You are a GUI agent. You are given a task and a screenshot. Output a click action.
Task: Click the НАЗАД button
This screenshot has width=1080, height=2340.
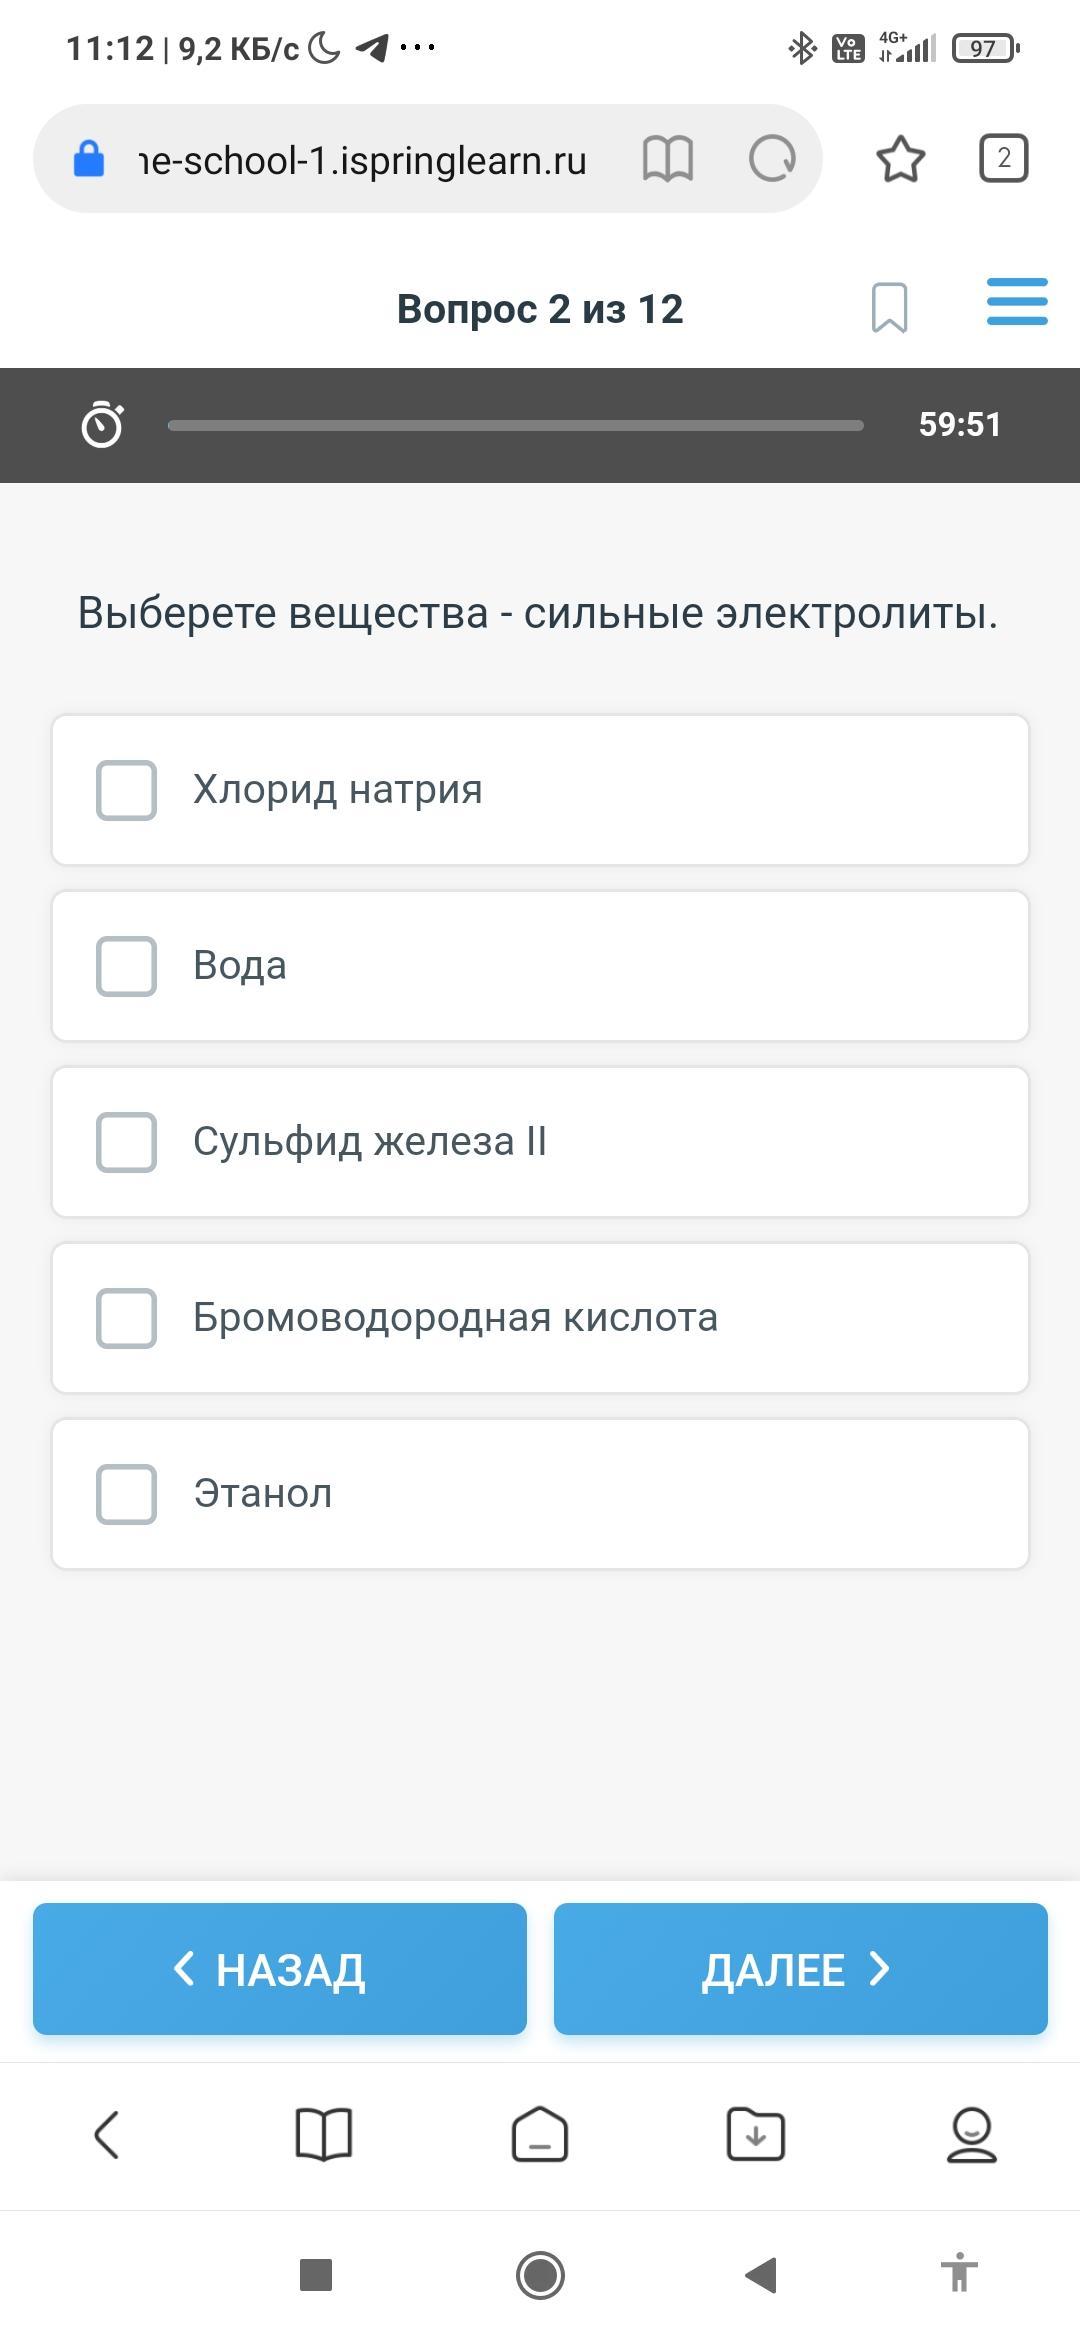[x=280, y=1969]
